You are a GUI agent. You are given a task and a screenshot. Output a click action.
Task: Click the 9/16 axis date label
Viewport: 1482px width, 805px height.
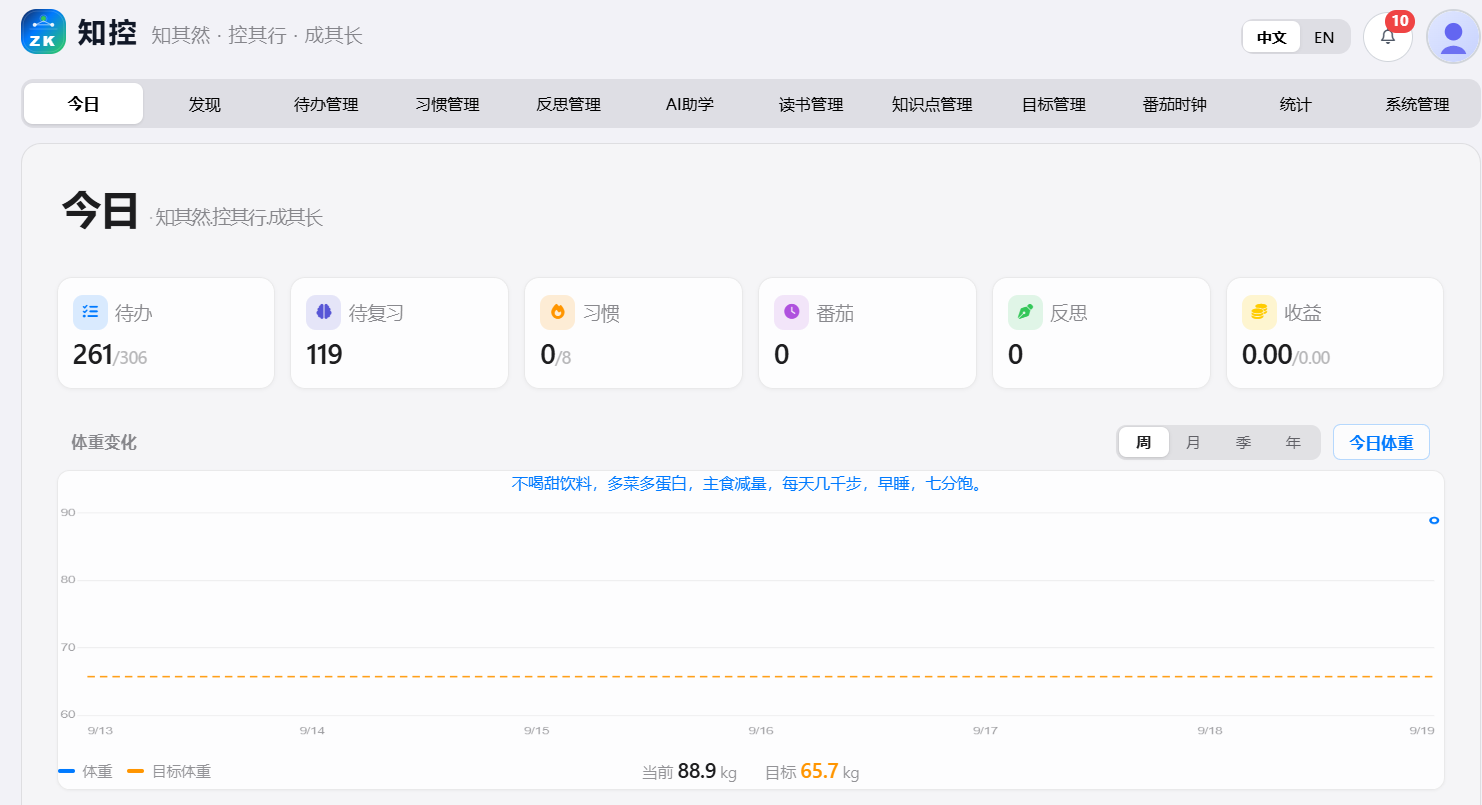[761, 731]
